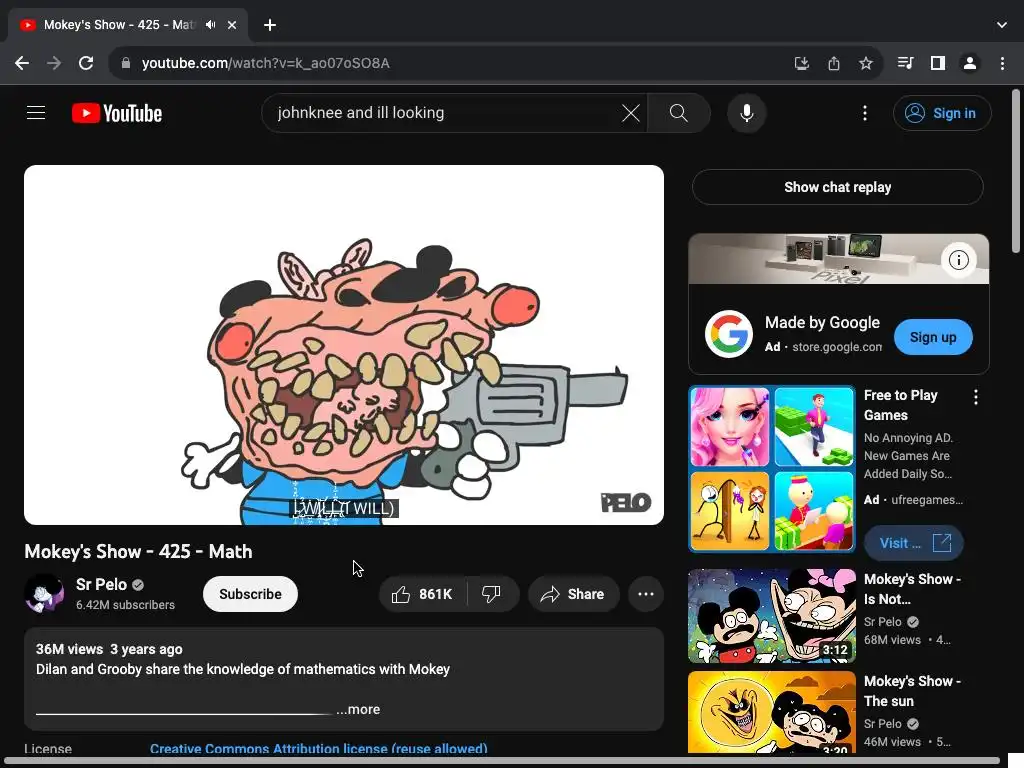1024x768 pixels.
Task: Go forward in browser history
Action: [x=54, y=63]
